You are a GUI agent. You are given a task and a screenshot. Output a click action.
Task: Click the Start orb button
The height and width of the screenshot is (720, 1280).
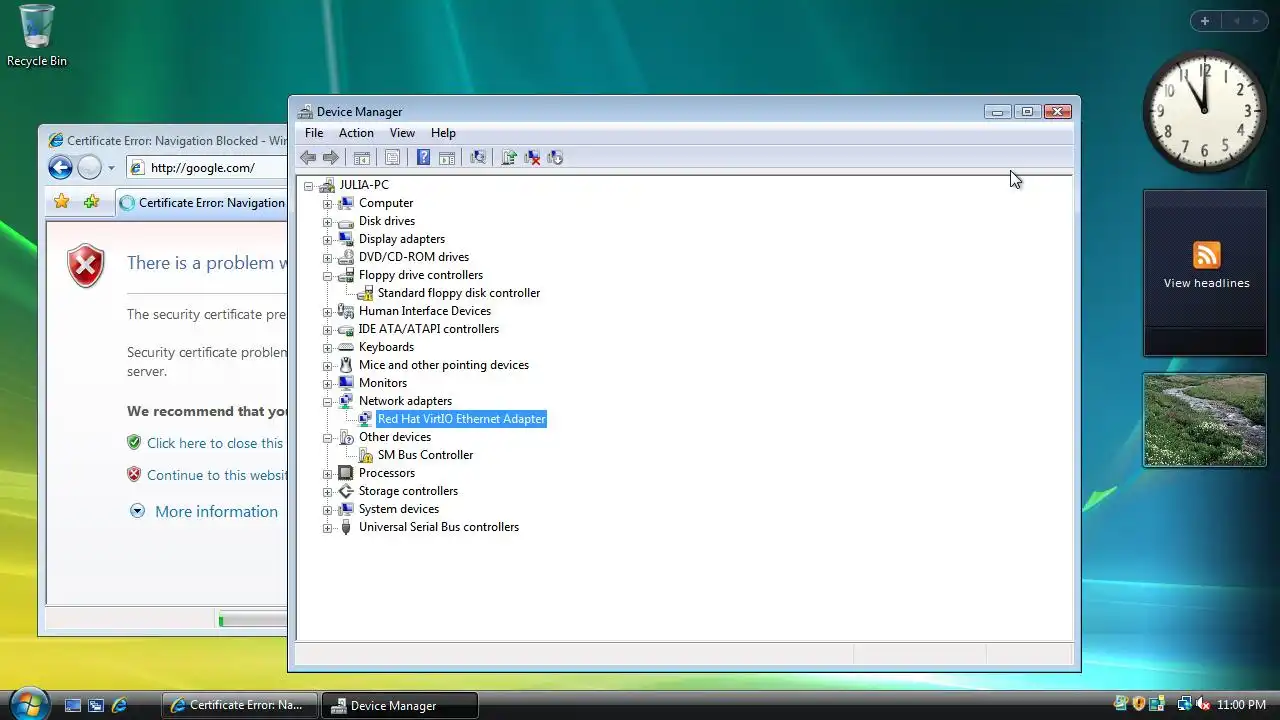(28, 703)
